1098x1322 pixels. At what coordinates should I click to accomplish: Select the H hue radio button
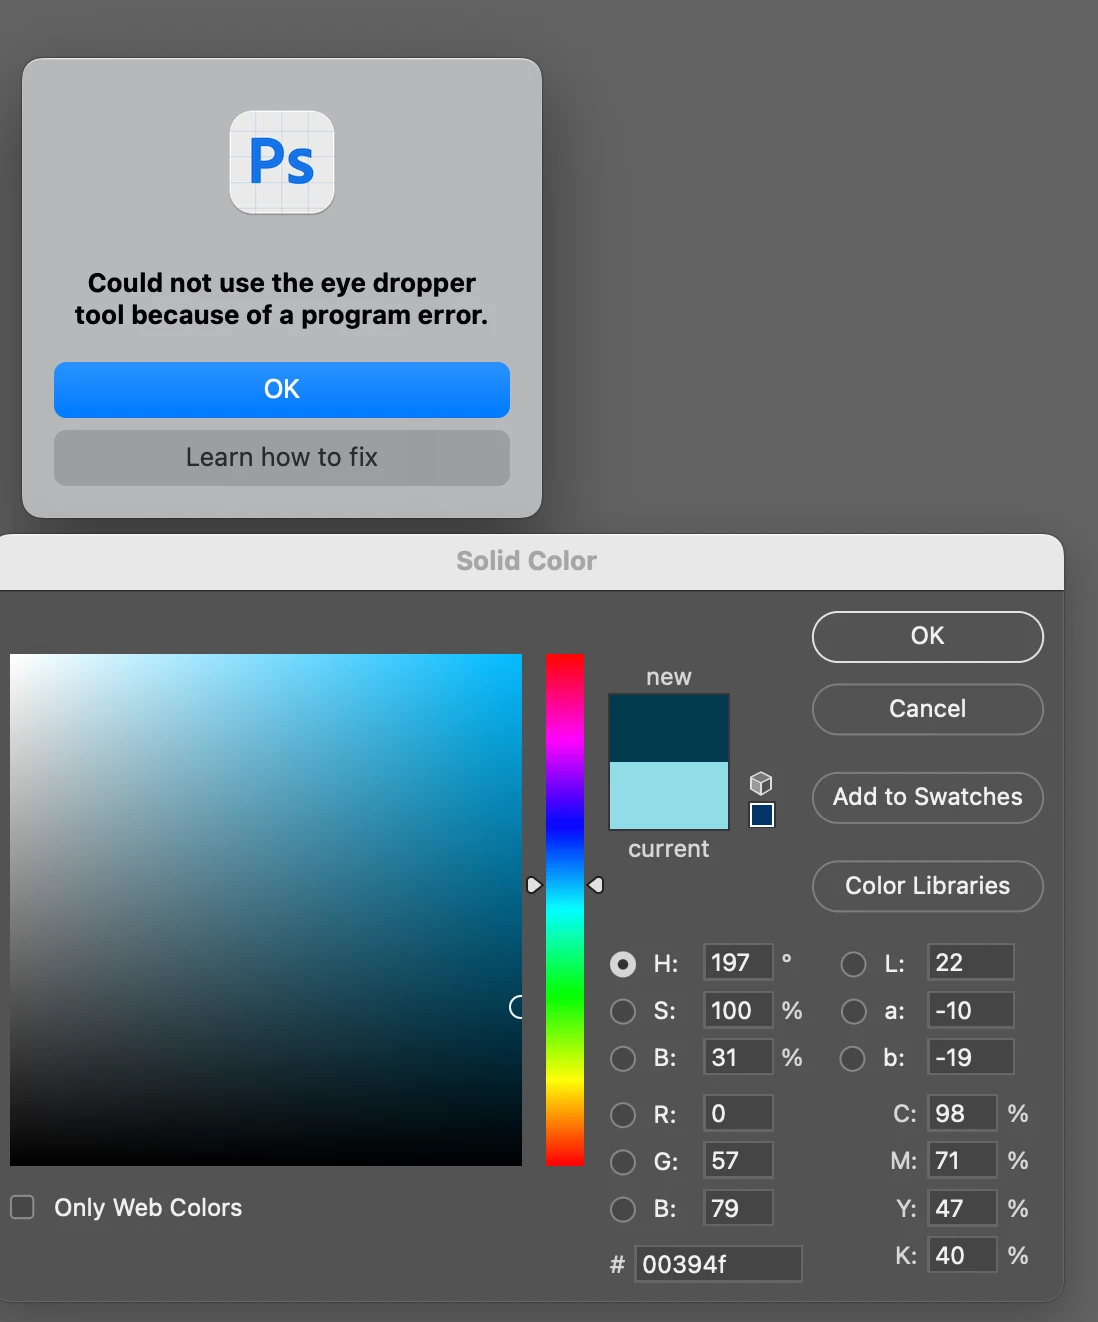[x=623, y=964]
